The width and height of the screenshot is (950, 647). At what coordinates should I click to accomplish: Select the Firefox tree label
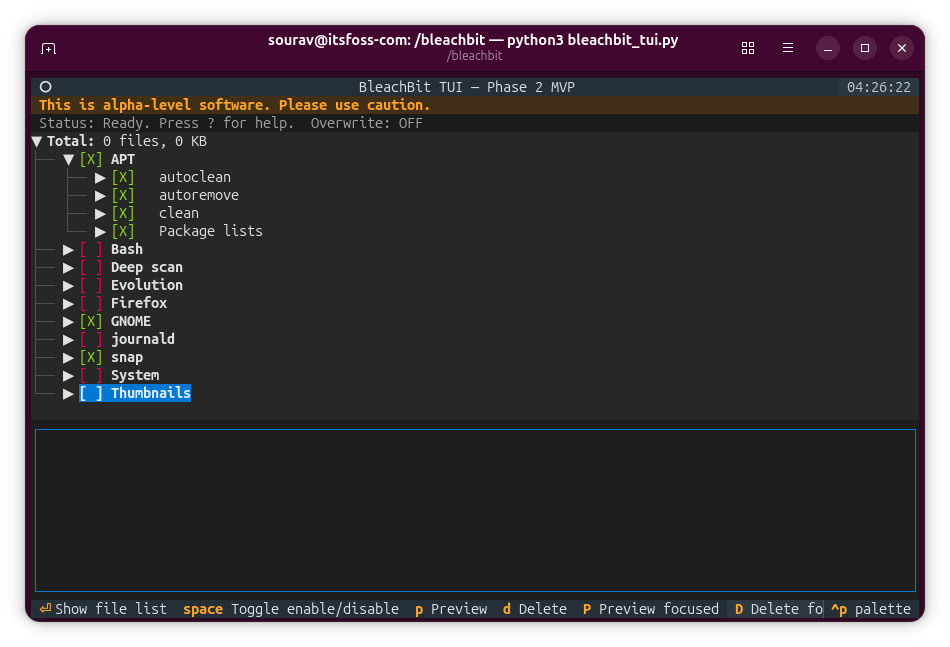(x=139, y=303)
